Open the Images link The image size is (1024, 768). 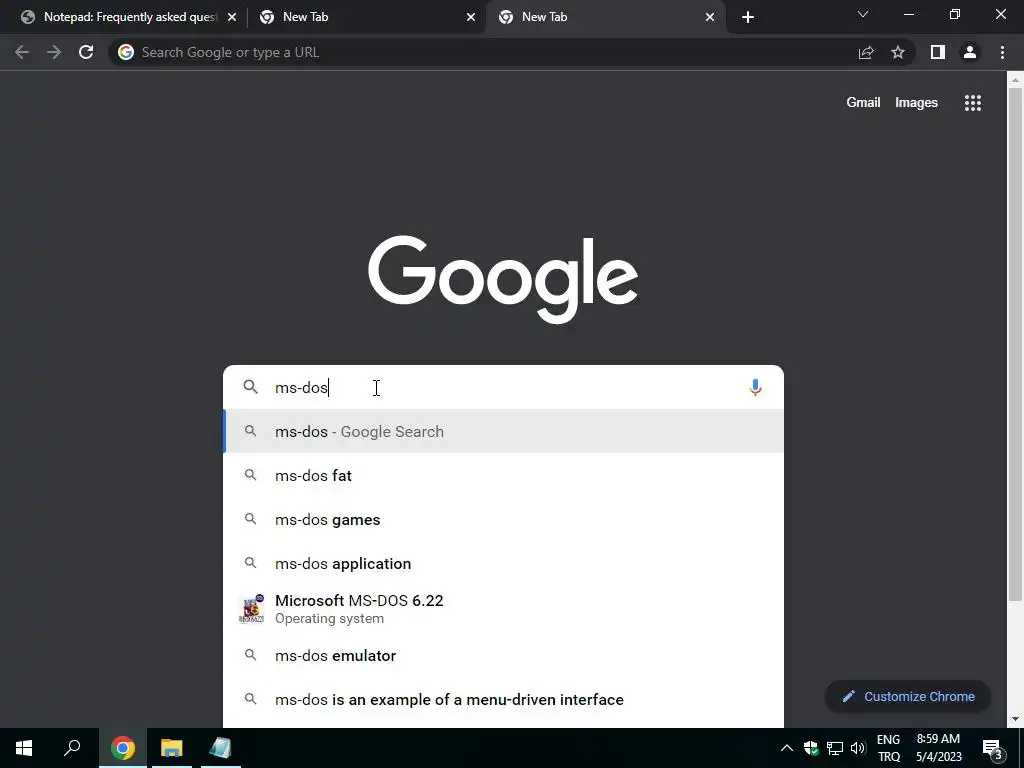[x=916, y=103]
